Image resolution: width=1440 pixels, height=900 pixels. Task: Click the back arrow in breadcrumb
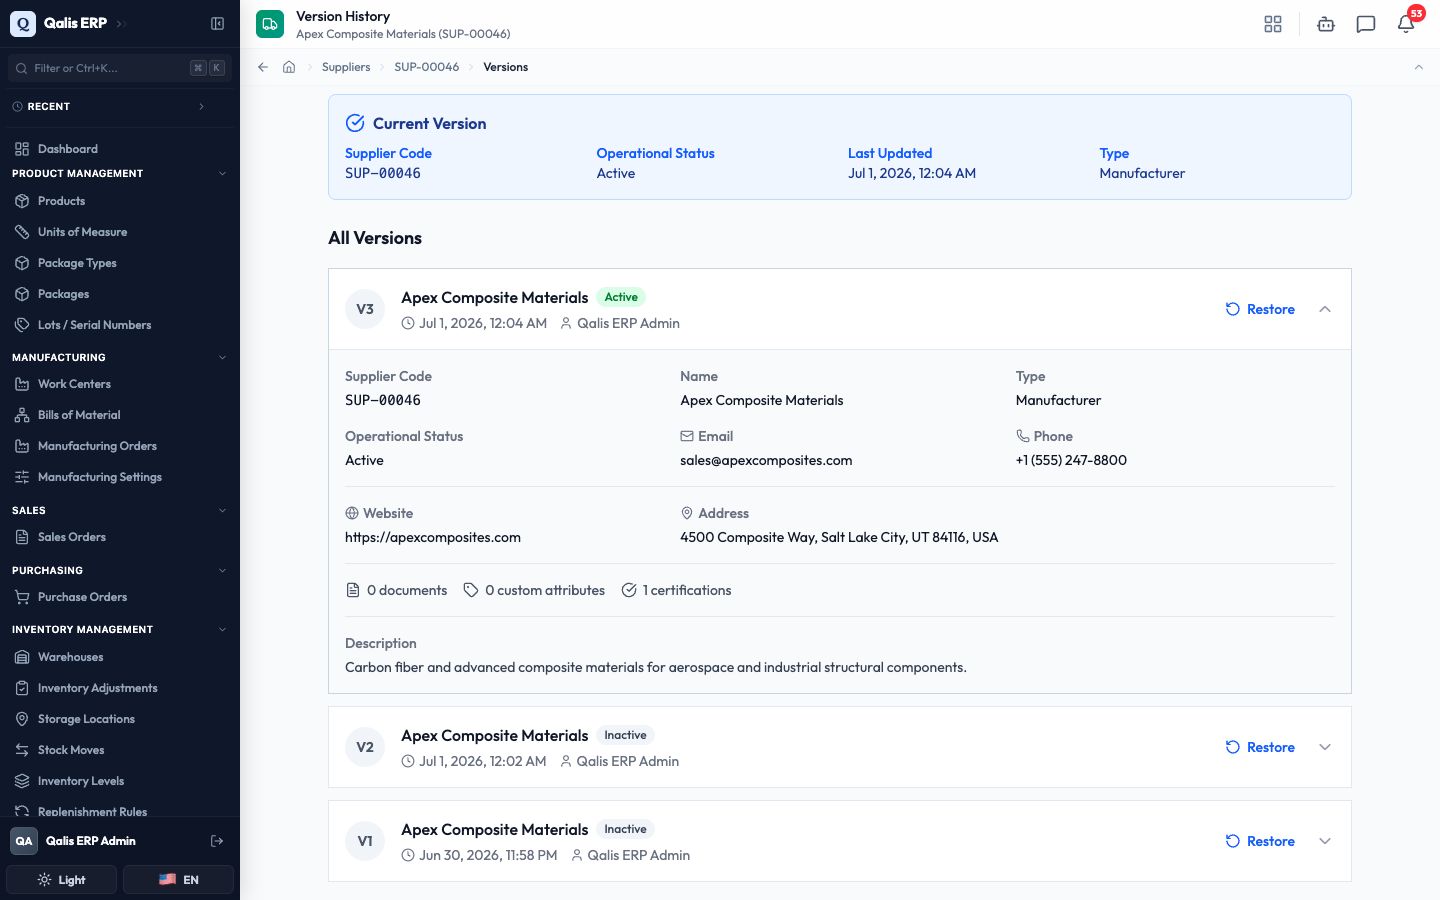(x=263, y=67)
